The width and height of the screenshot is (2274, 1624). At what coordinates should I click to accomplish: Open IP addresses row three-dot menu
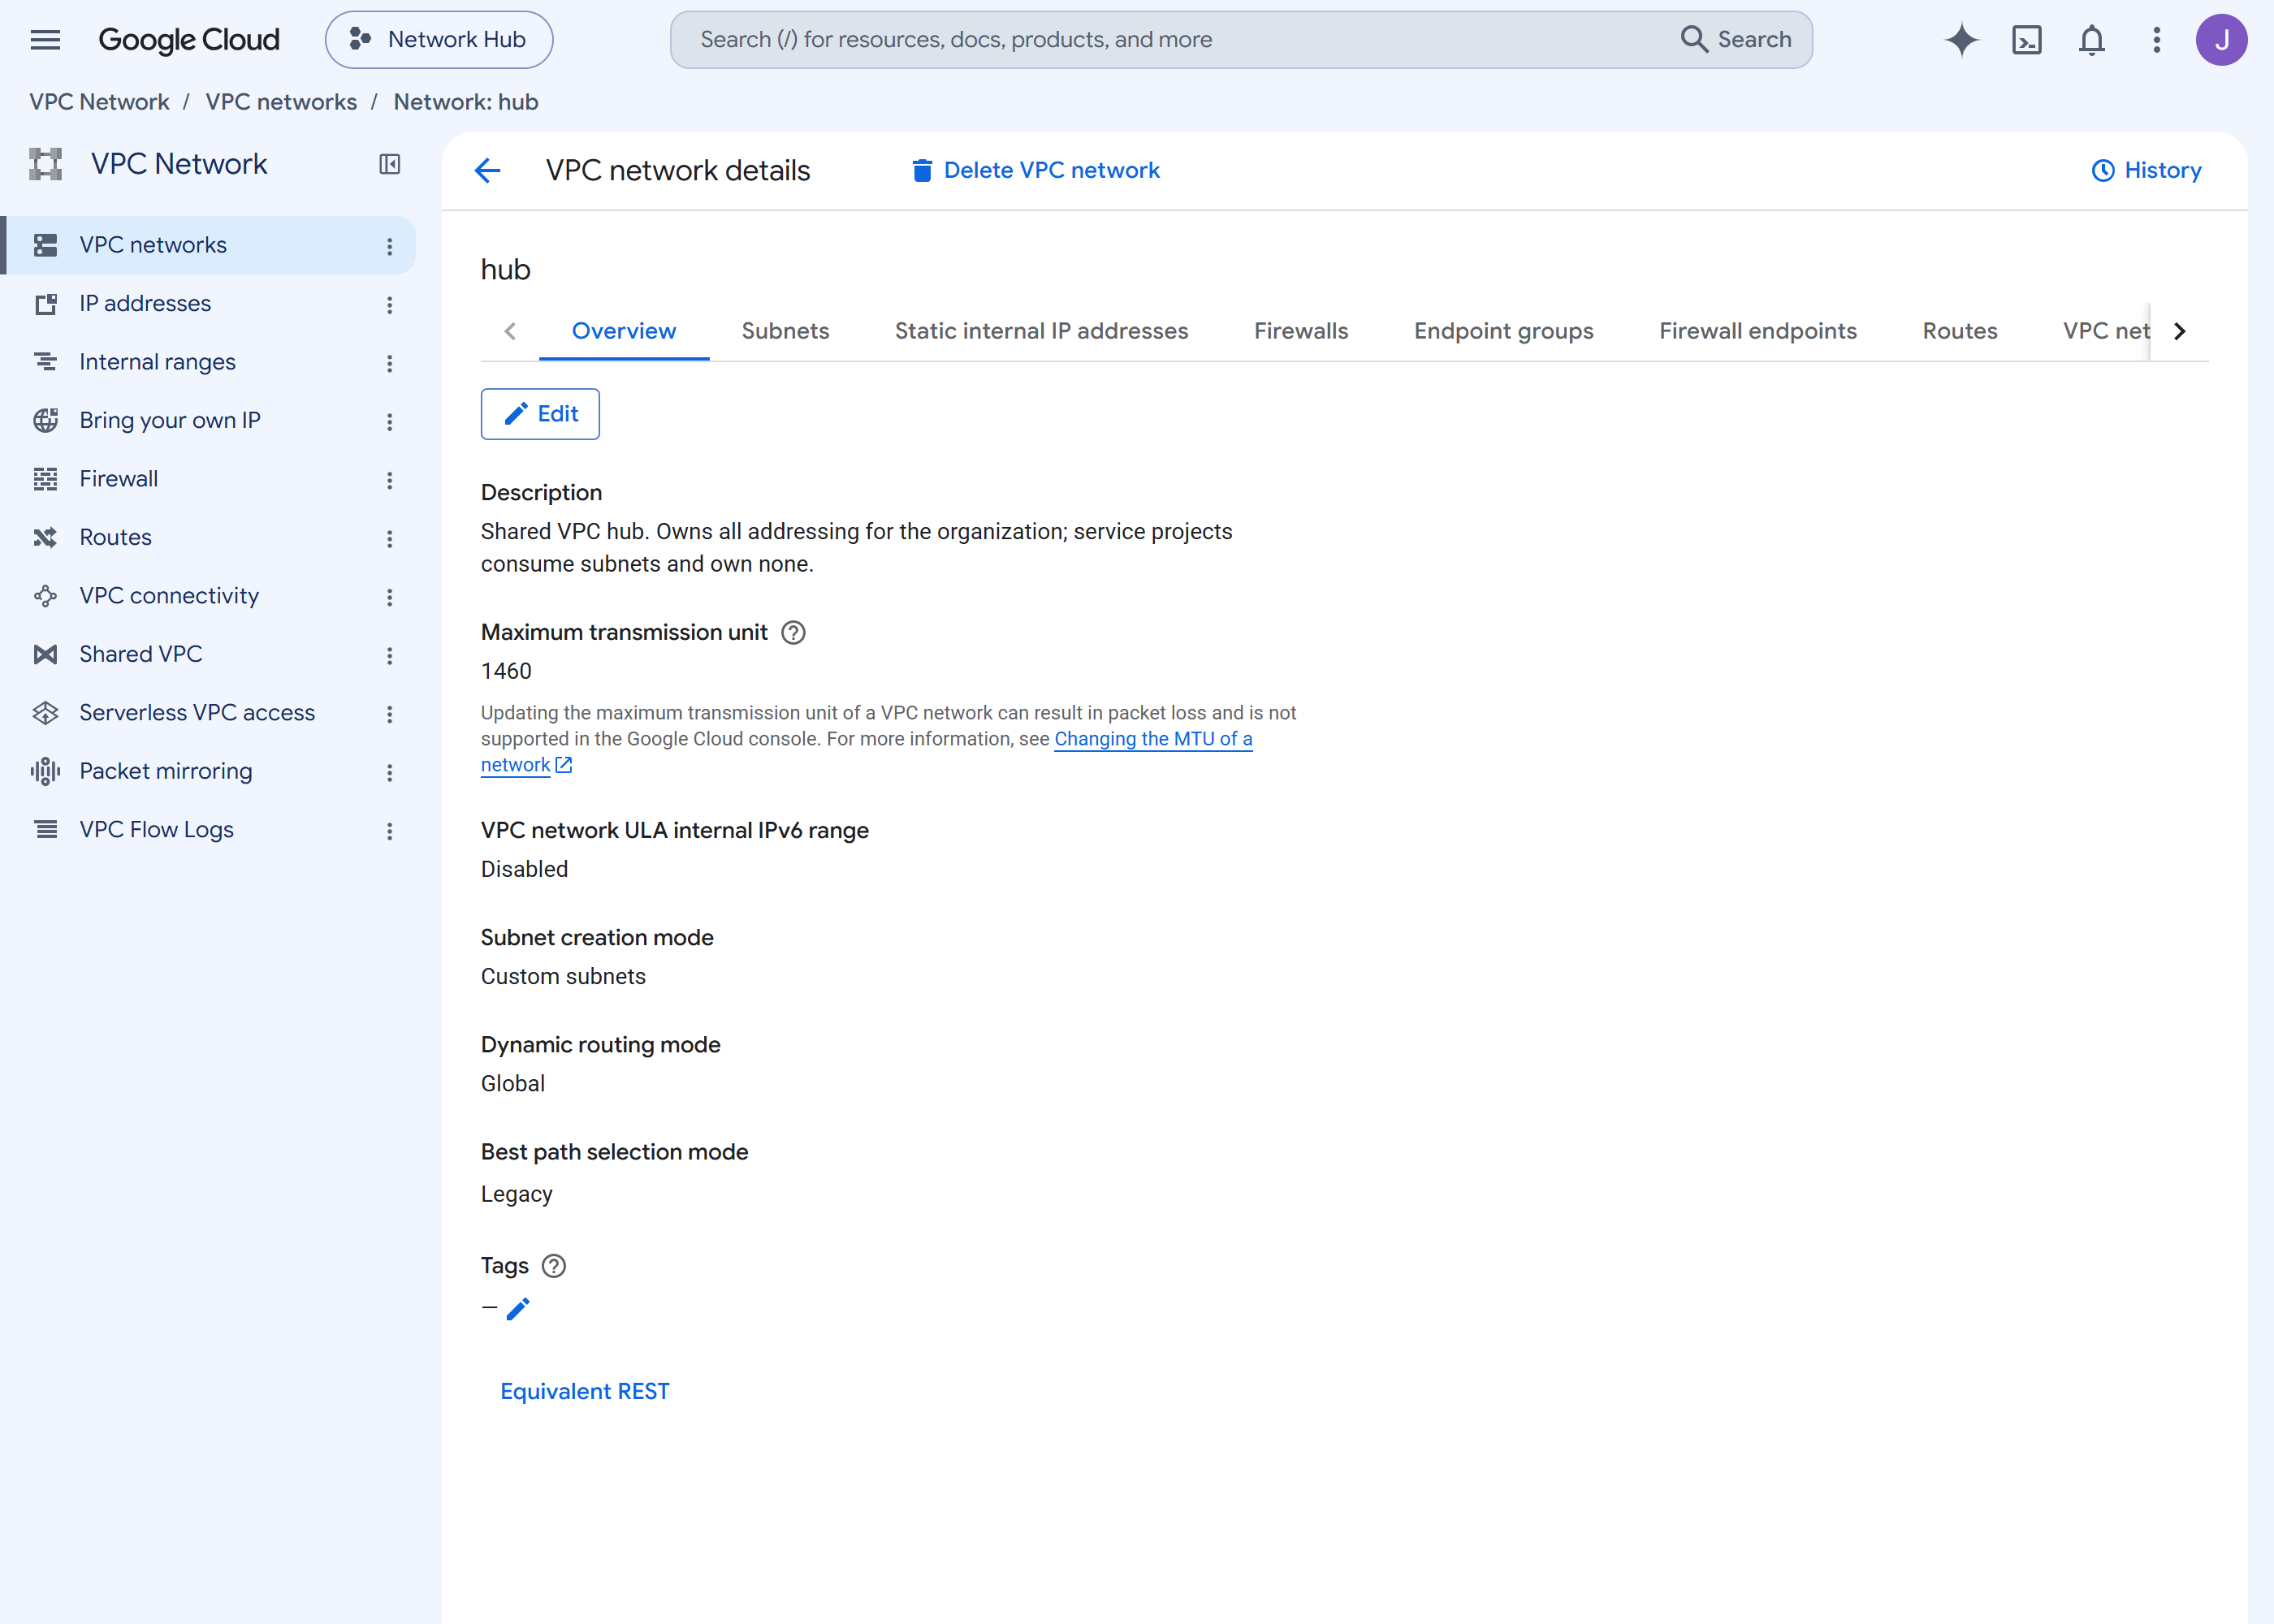click(x=390, y=305)
